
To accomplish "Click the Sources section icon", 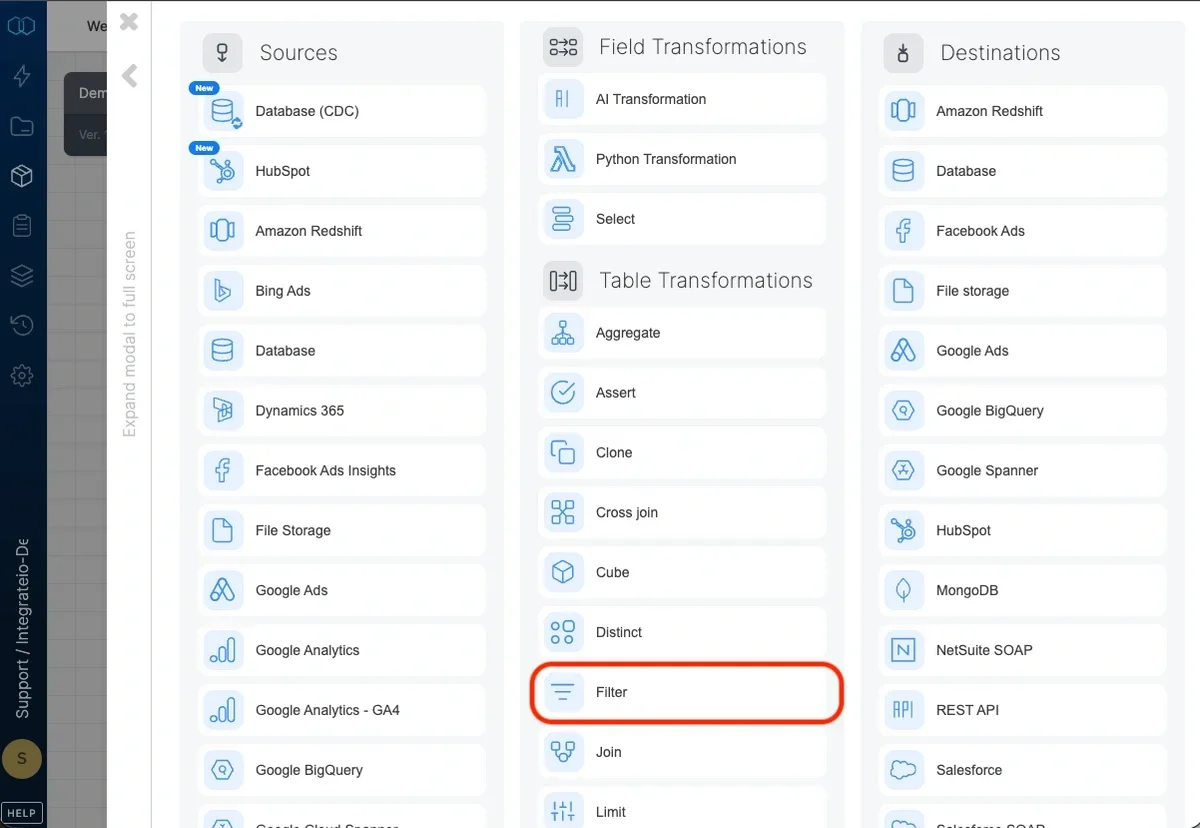I will coord(222,53).
